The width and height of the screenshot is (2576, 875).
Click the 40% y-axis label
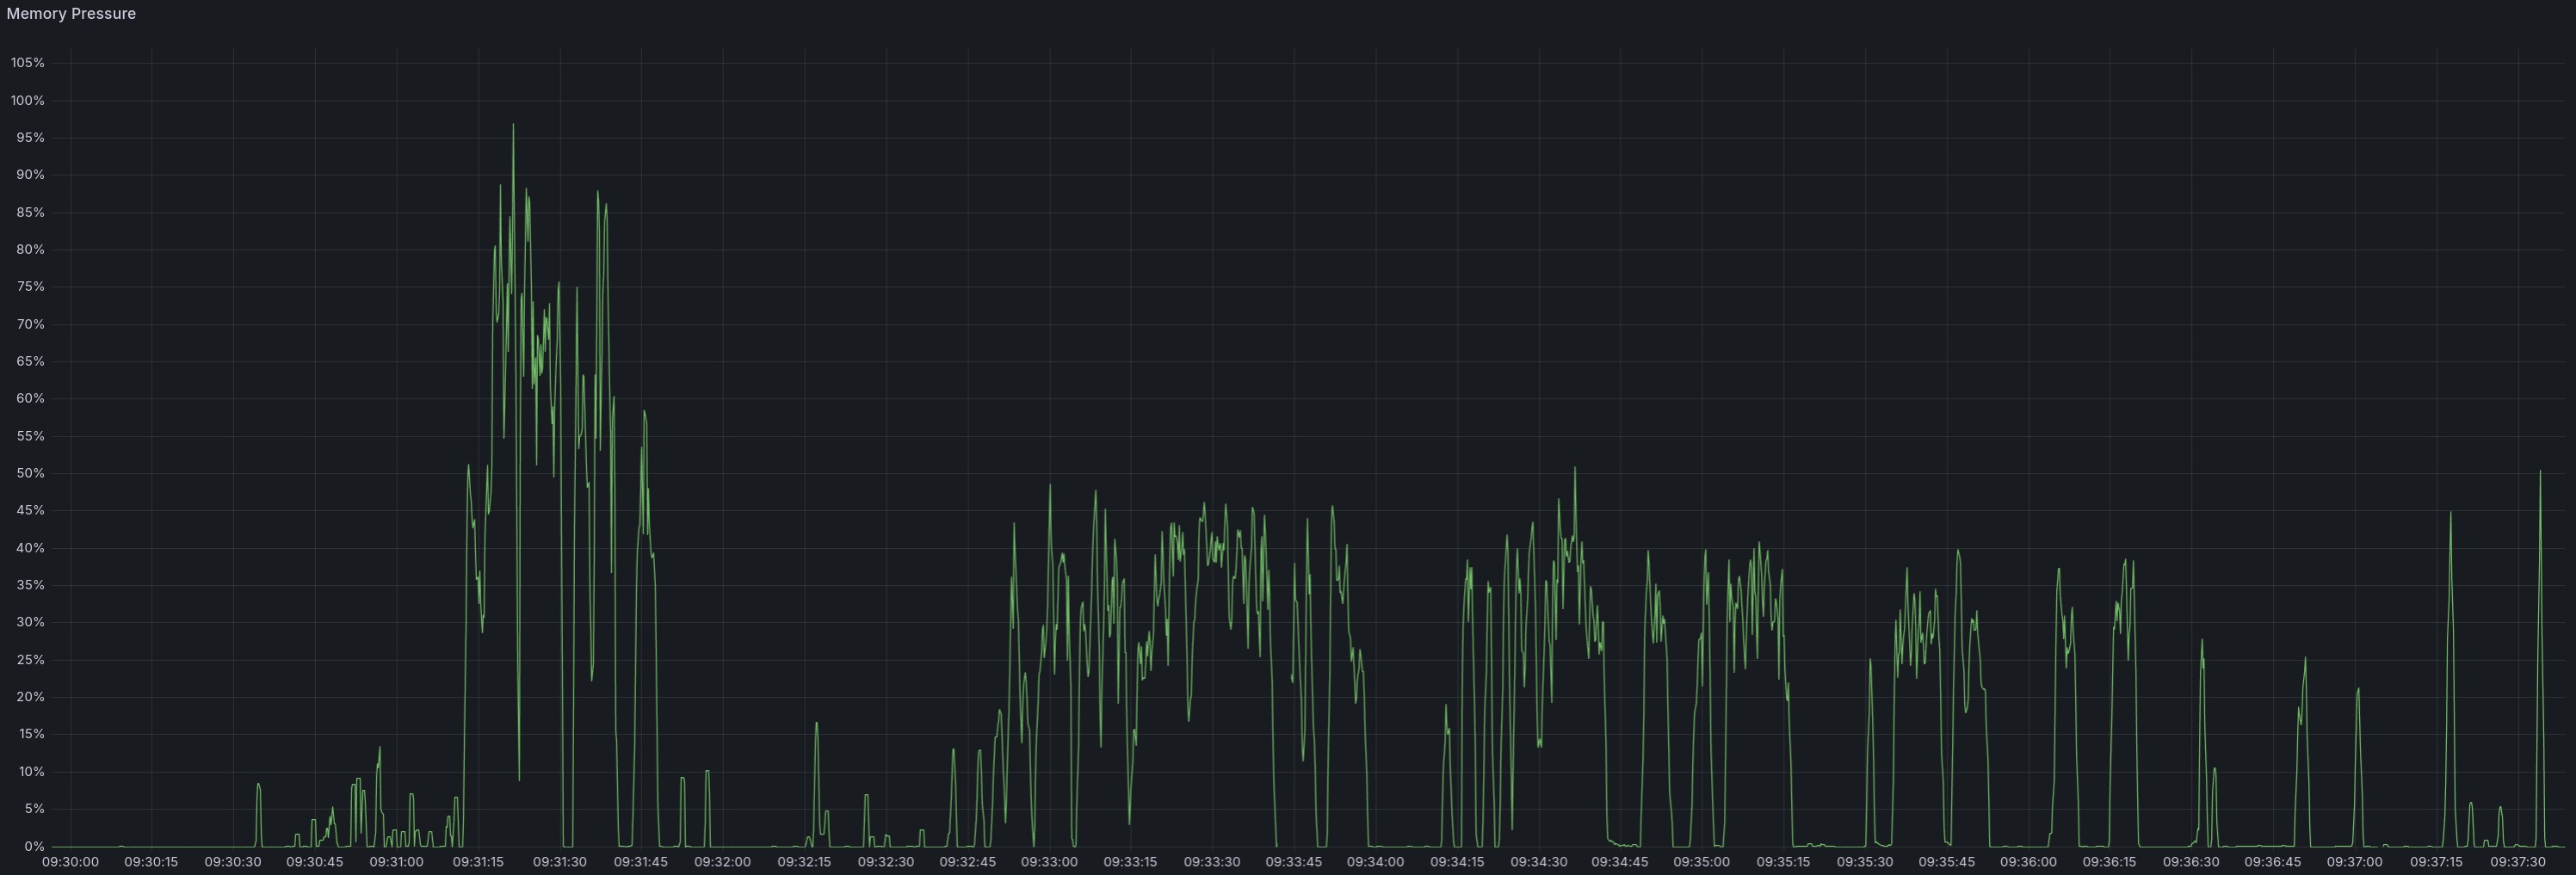point(31,549)
